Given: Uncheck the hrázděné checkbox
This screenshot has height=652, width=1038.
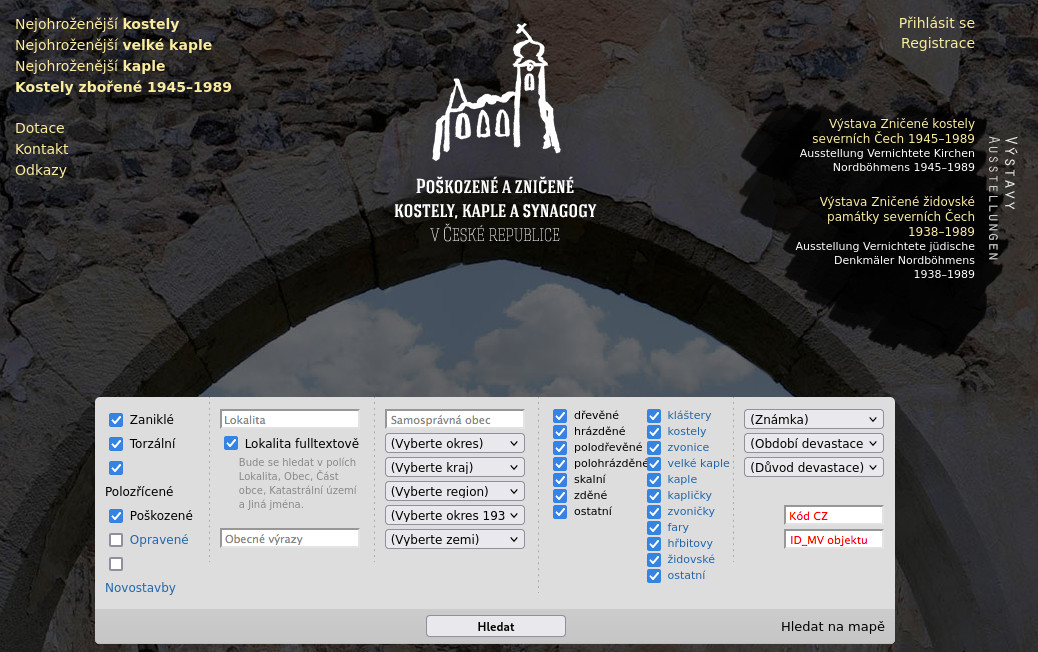Looking at the screenshot, I should [x=560, y=432].
